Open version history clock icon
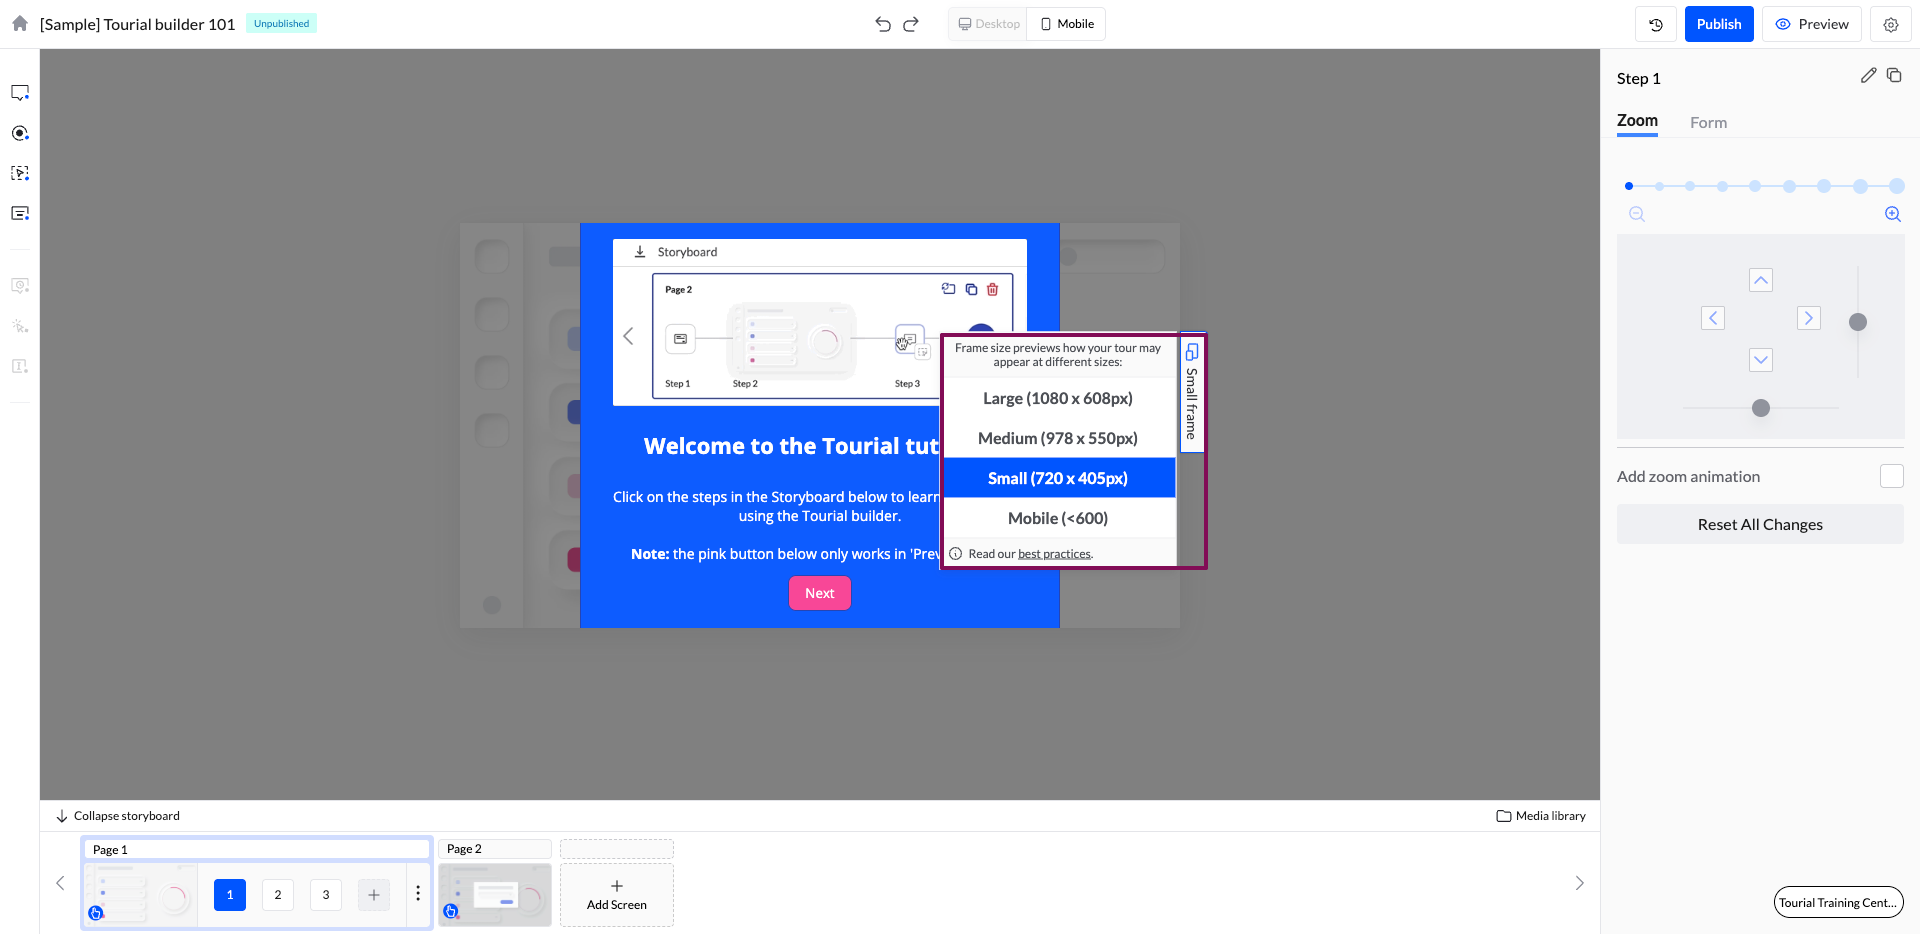The width and height of the screenshot is (1920, 934). coord(1656,24)
